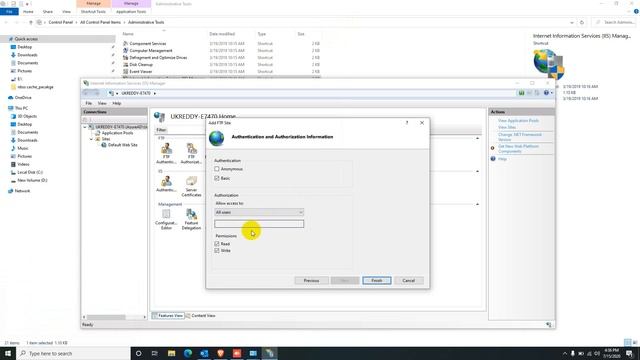
Task: Select Default Web Site in tree
Action: 119,145
